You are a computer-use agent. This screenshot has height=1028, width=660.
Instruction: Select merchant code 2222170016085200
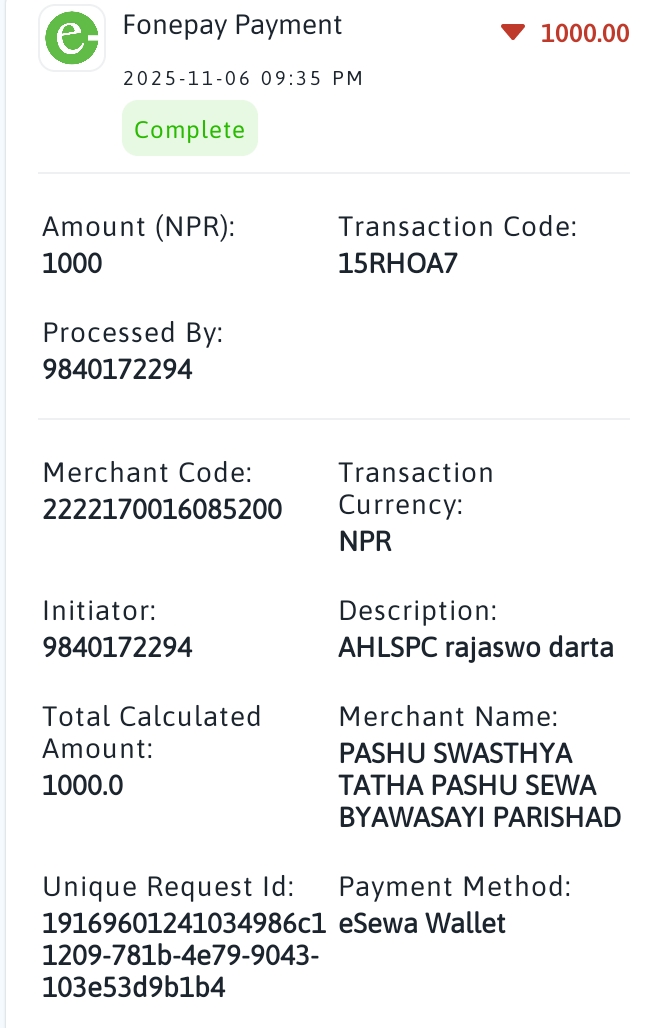click(163, 509)
